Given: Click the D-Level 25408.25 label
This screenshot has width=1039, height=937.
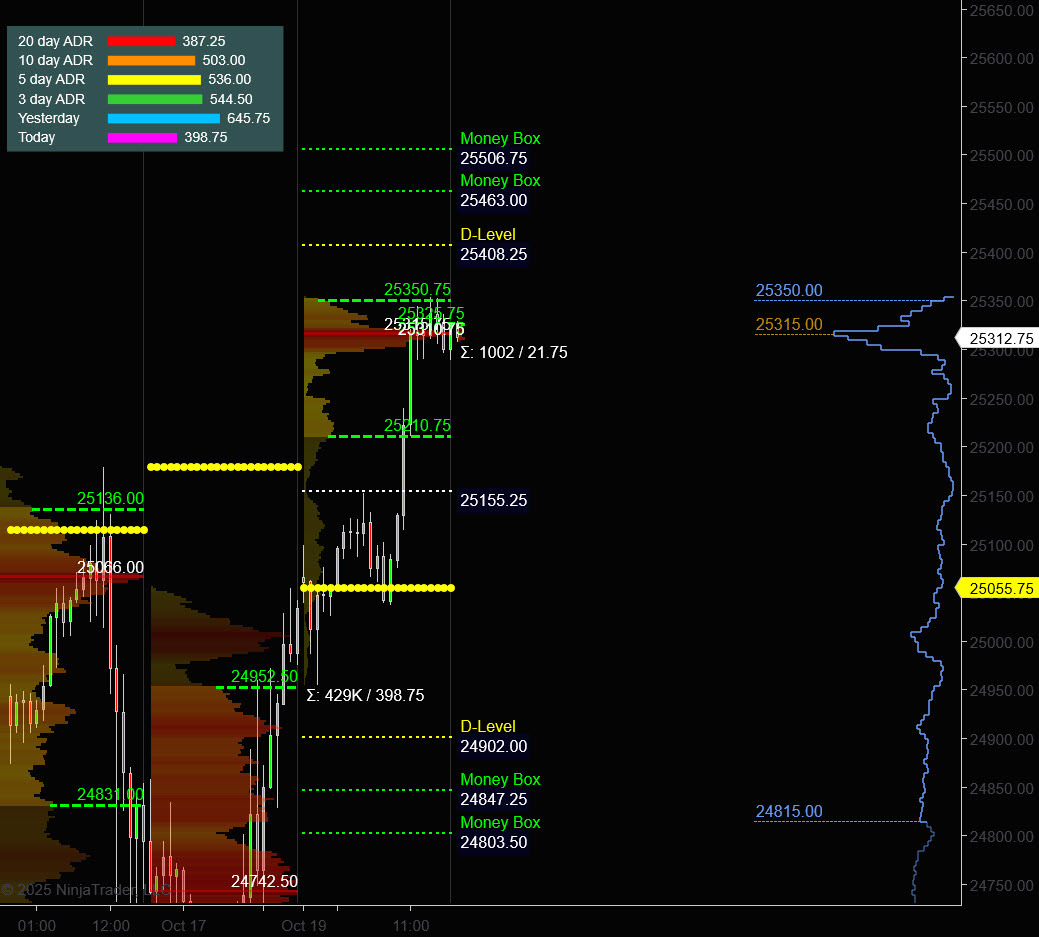Looking at the screenshot, I should [x=493, y=244].
